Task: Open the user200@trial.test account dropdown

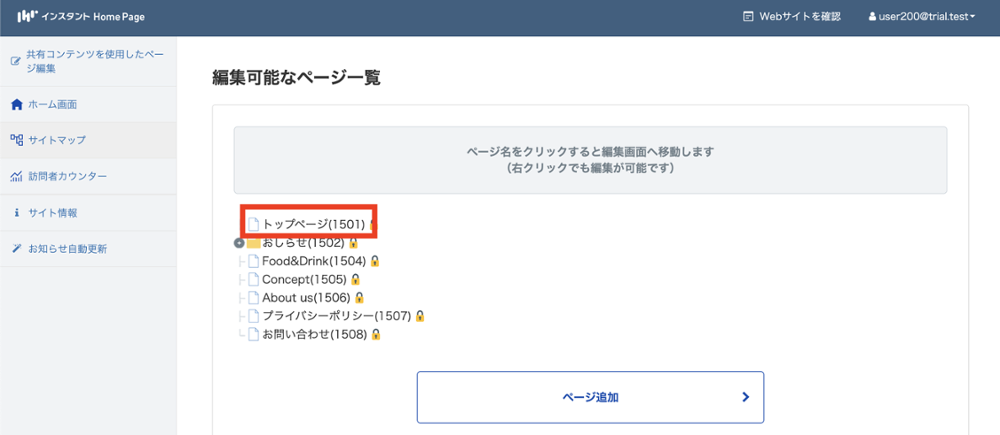Action: [x=921, y=17]
